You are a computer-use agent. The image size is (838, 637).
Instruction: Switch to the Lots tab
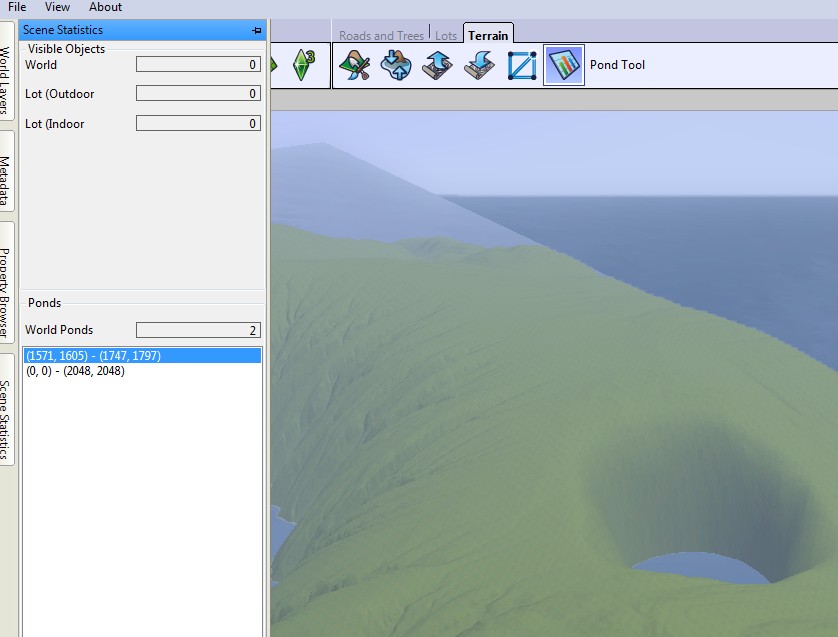coord(446,36)
